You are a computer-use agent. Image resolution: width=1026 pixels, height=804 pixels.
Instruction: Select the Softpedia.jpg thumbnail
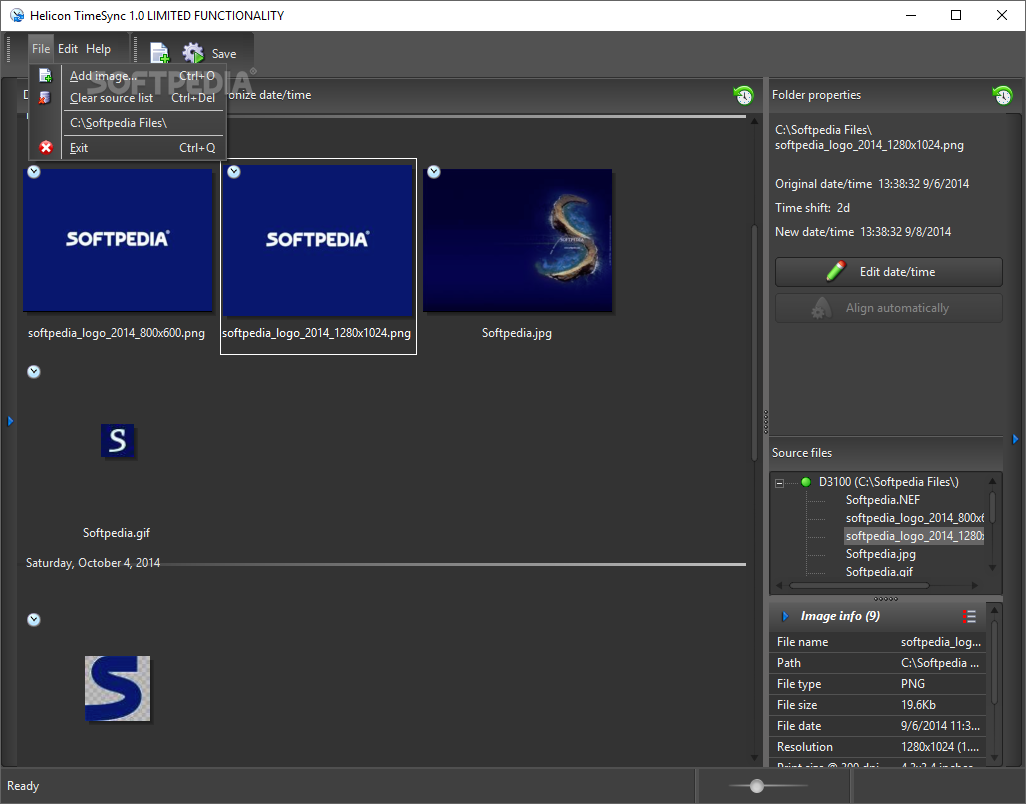coord(518,240)
